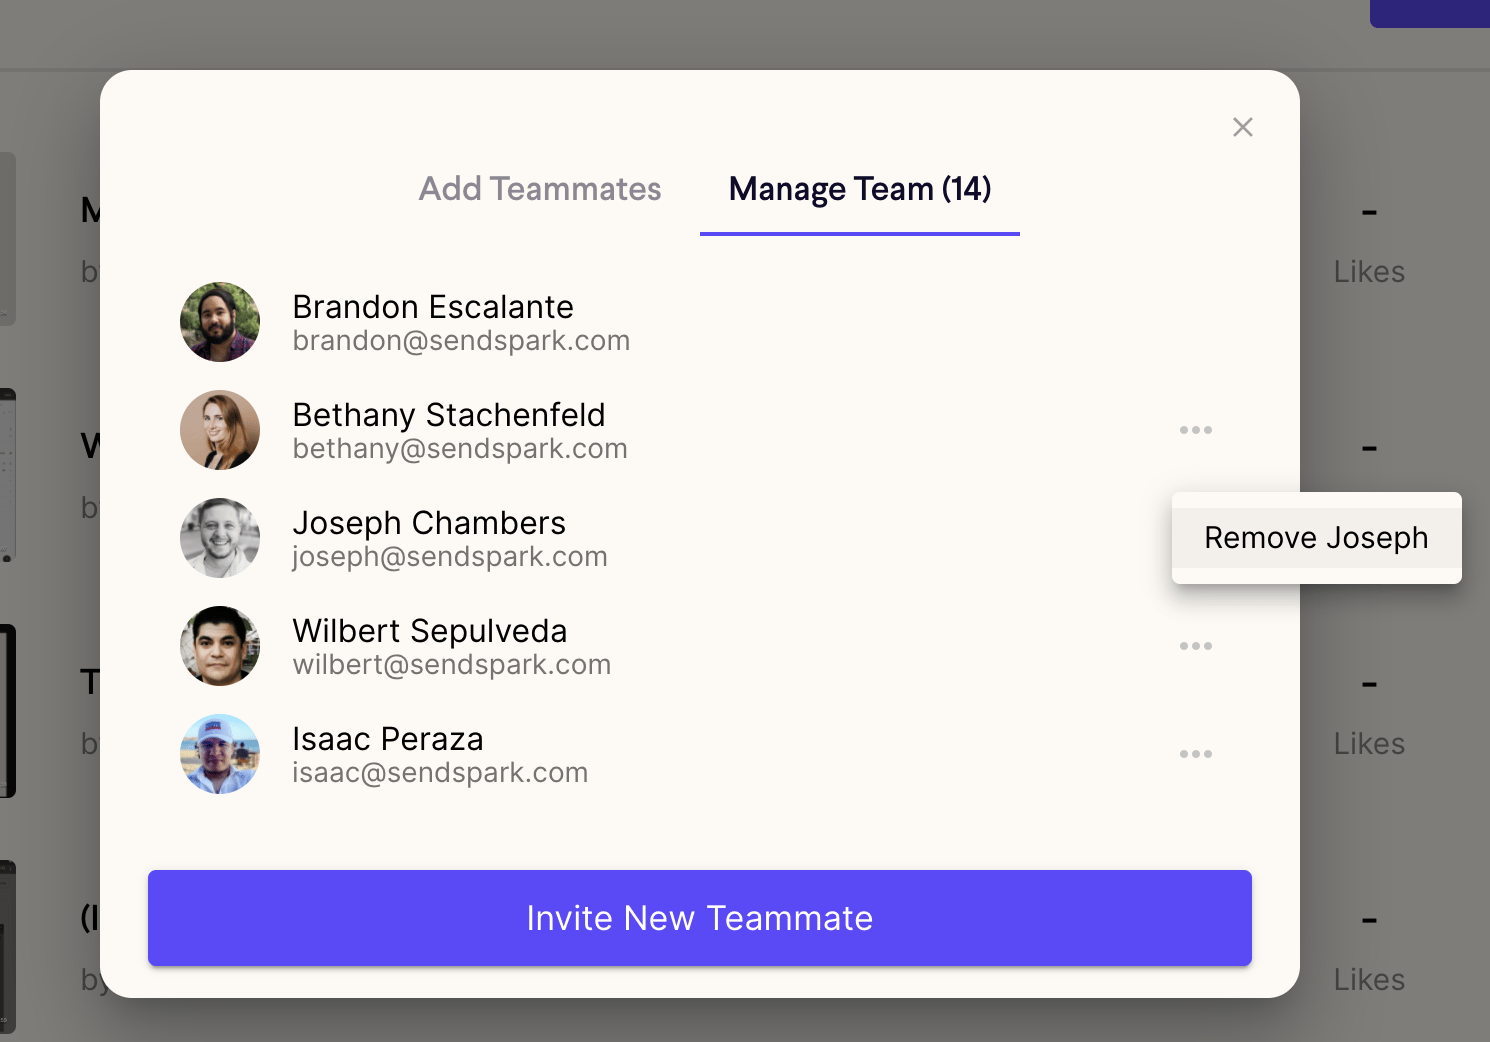Click the Invite New Teammate button
This screenshot has height=1042, width=1490.
click(700, 918)
